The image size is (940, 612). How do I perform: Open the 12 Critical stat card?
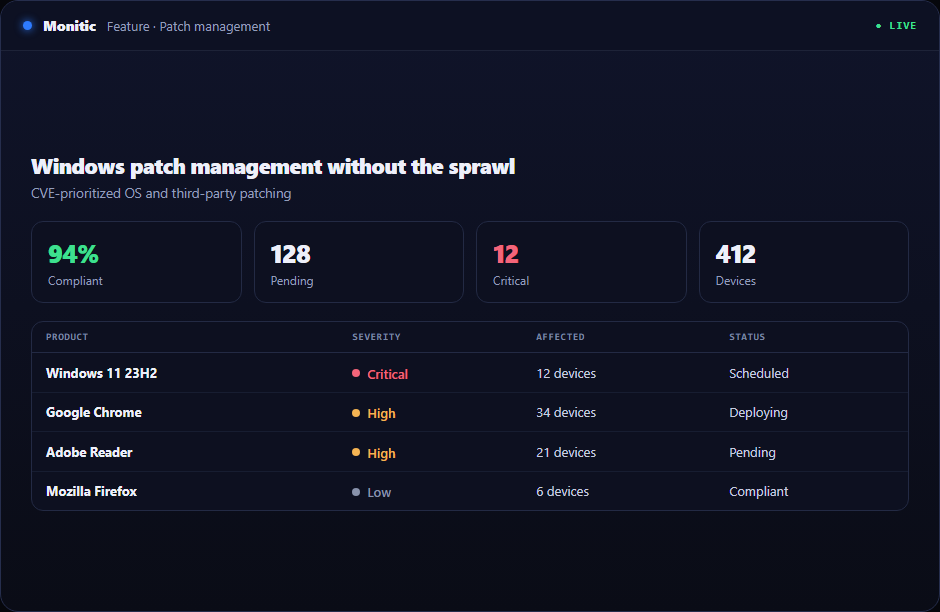coord(581,262)
